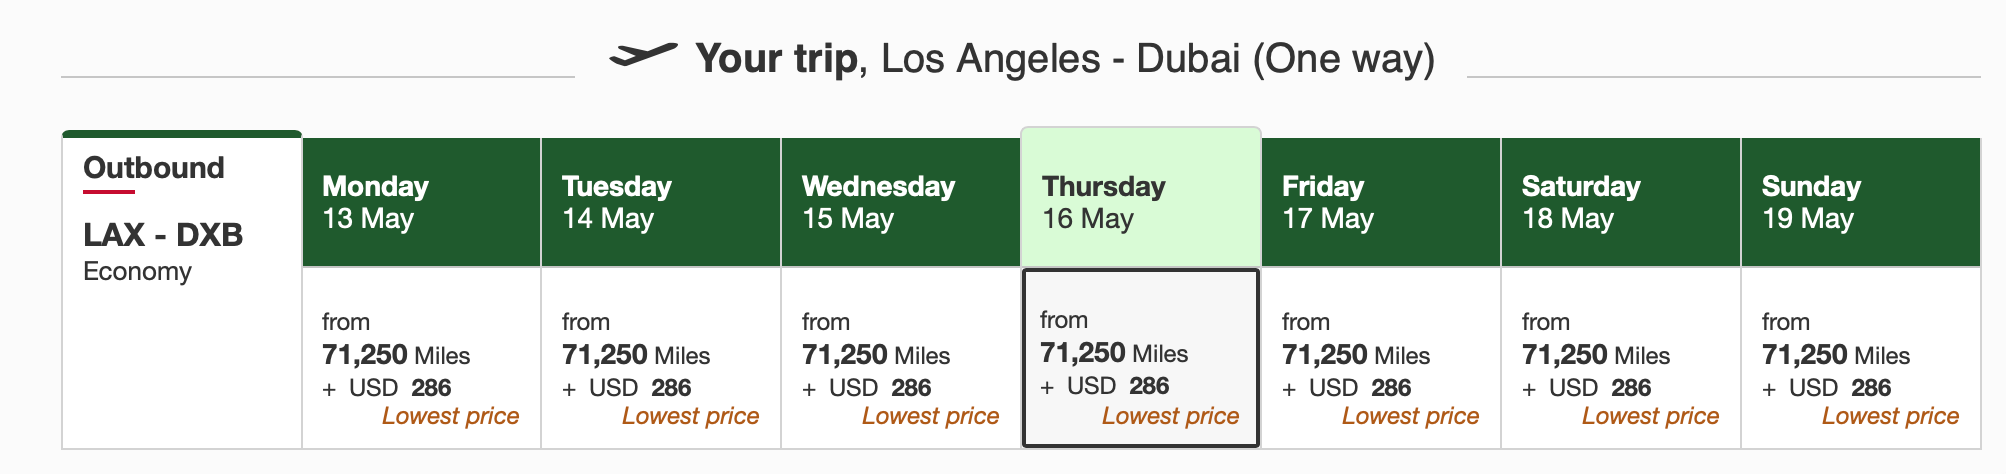Switch to the Monday 13 May date tab
Image resolution: width=2006 pixels, height=474 pixels.
click(421, 202)
